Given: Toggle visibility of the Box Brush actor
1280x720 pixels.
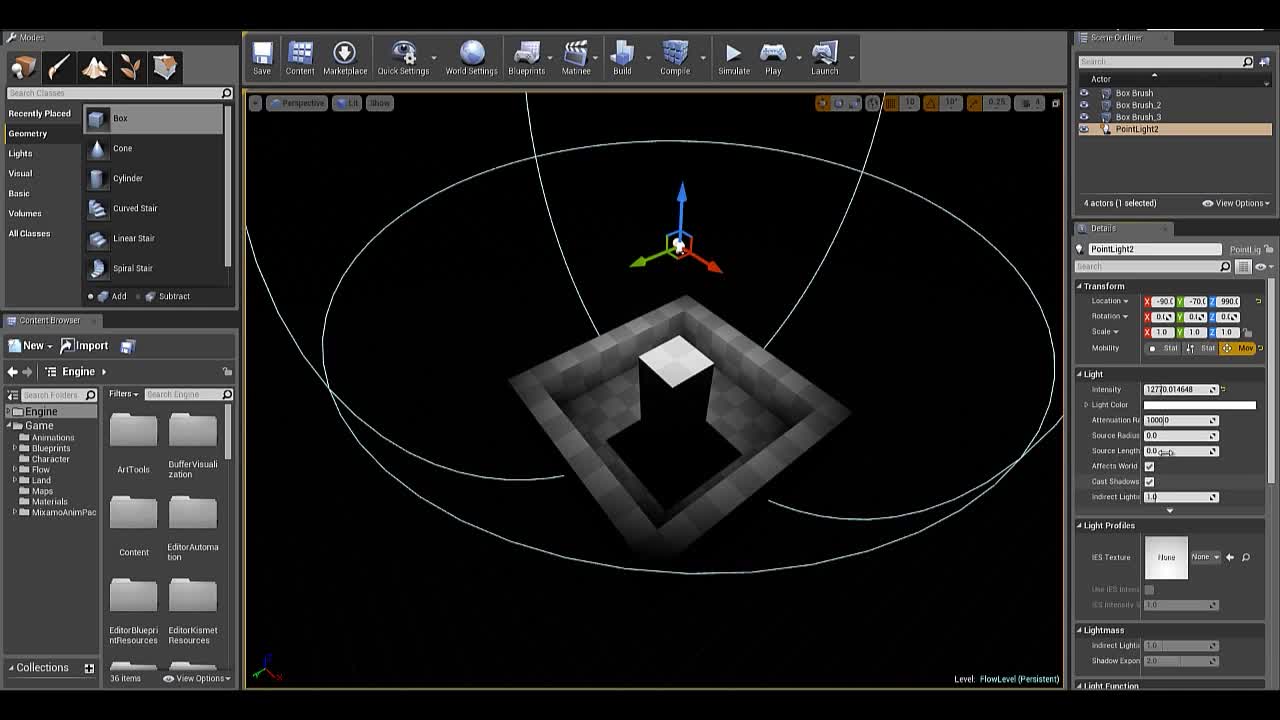Looking at the screenshot, I should [1084, 93].
